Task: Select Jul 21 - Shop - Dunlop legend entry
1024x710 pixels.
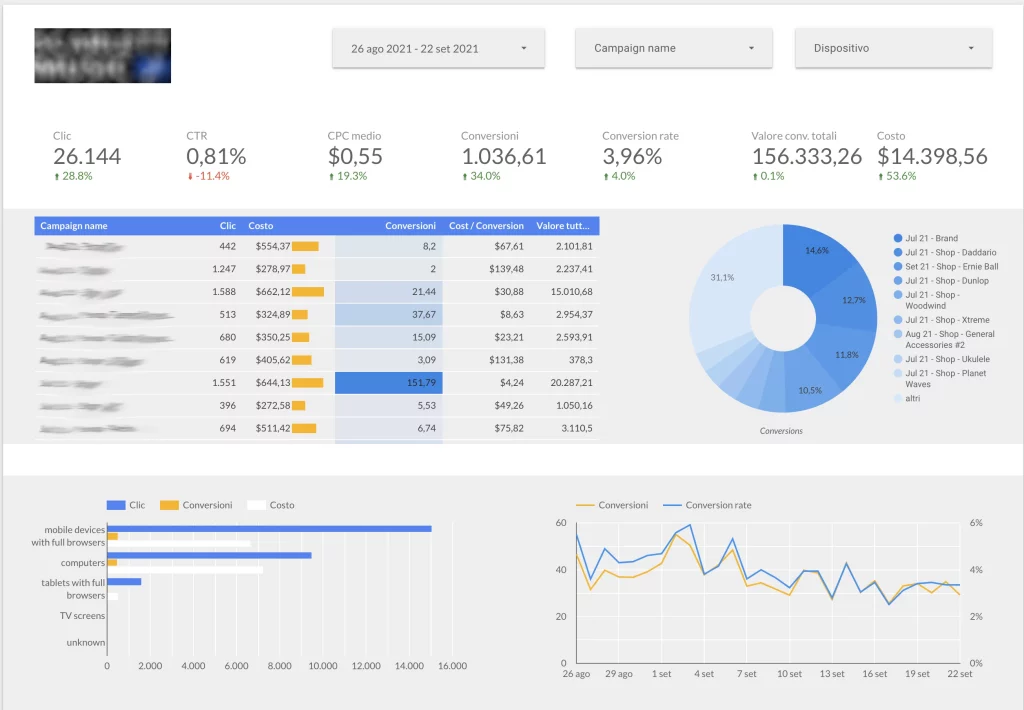Action: 941,281
